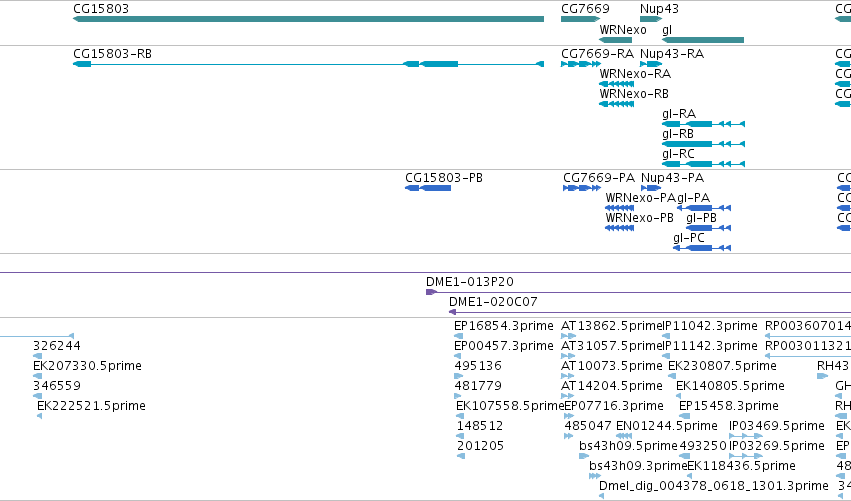851x501 pixels.
Task: Click the DME1-020C07 clone label
Action: tap(493, 302)
